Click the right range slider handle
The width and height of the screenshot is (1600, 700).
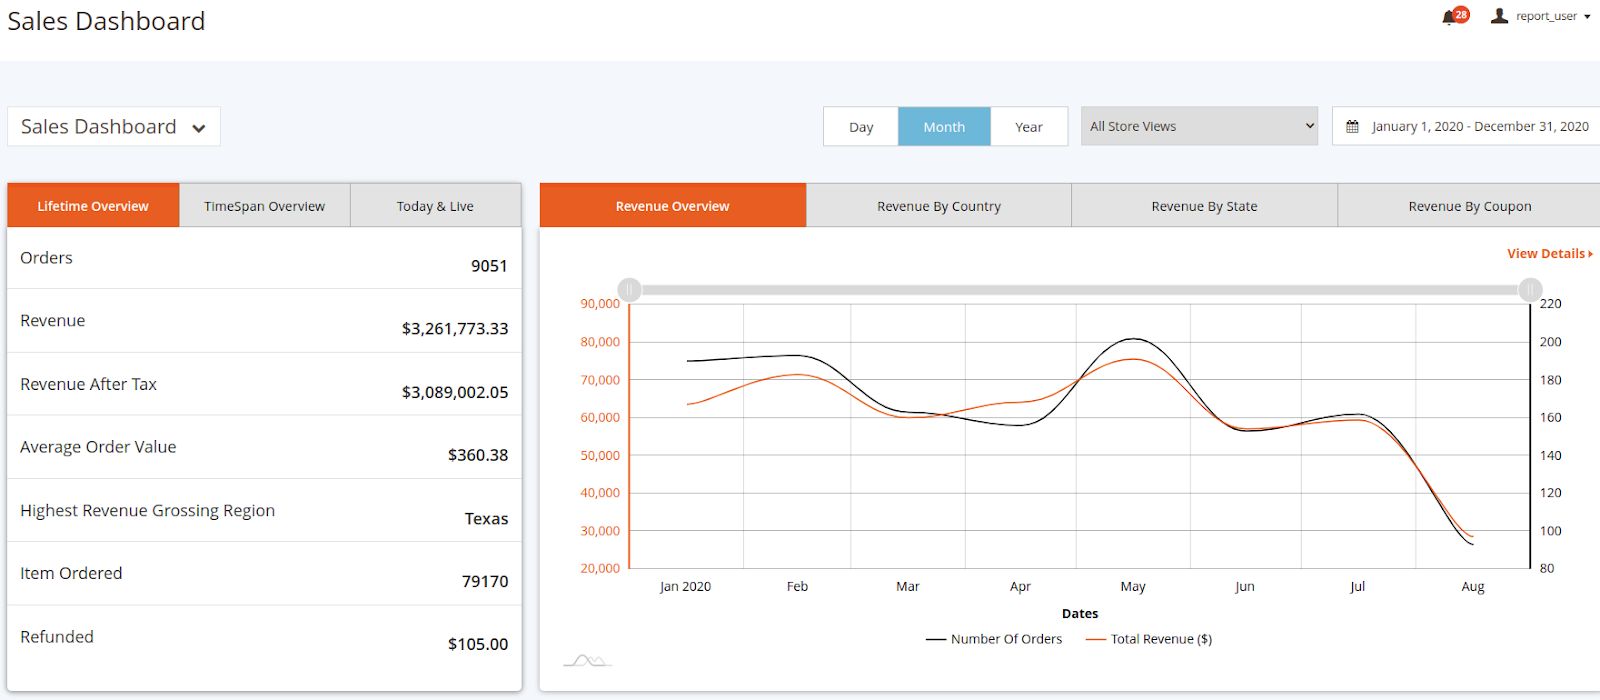(1530, 290)
